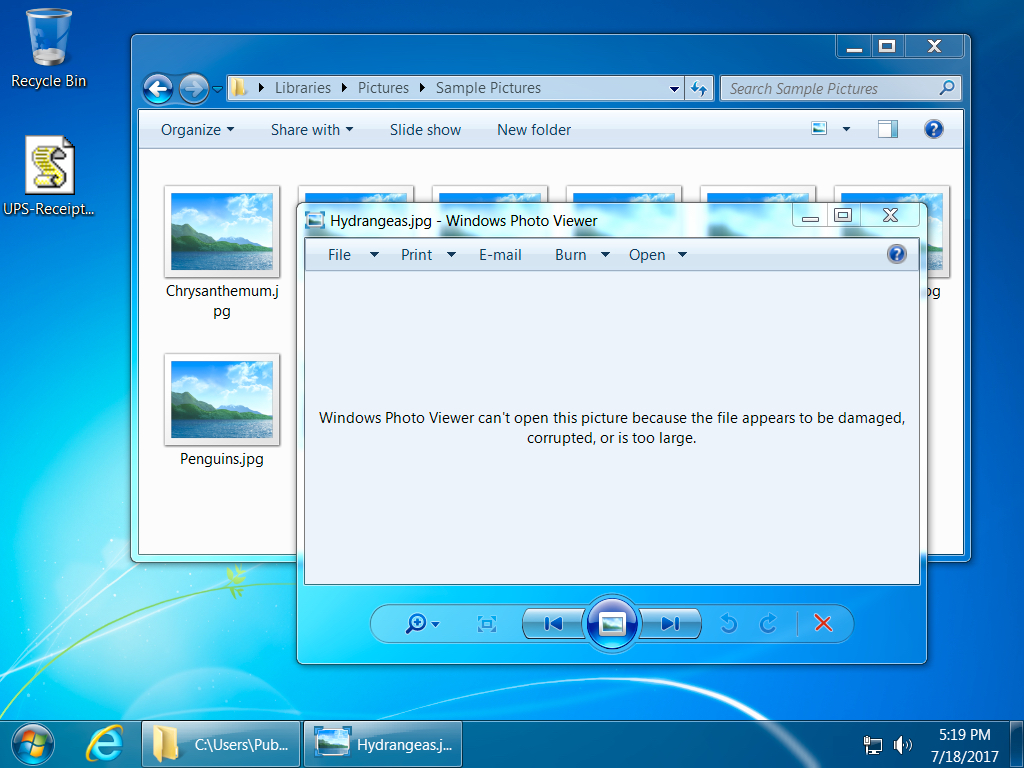Screen dimensions: 1024x768
Task: Click the Explorer Back arrow button
Action: point(158,88)
